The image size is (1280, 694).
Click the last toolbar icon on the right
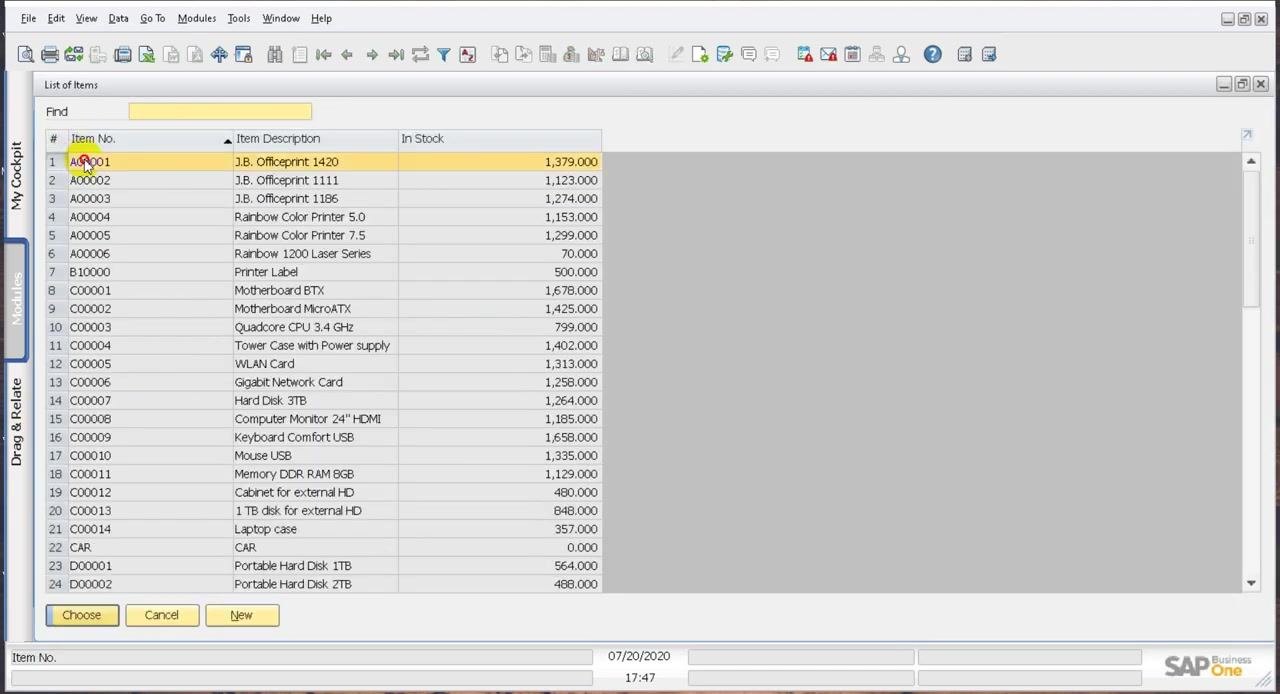(x=988, y=55)
